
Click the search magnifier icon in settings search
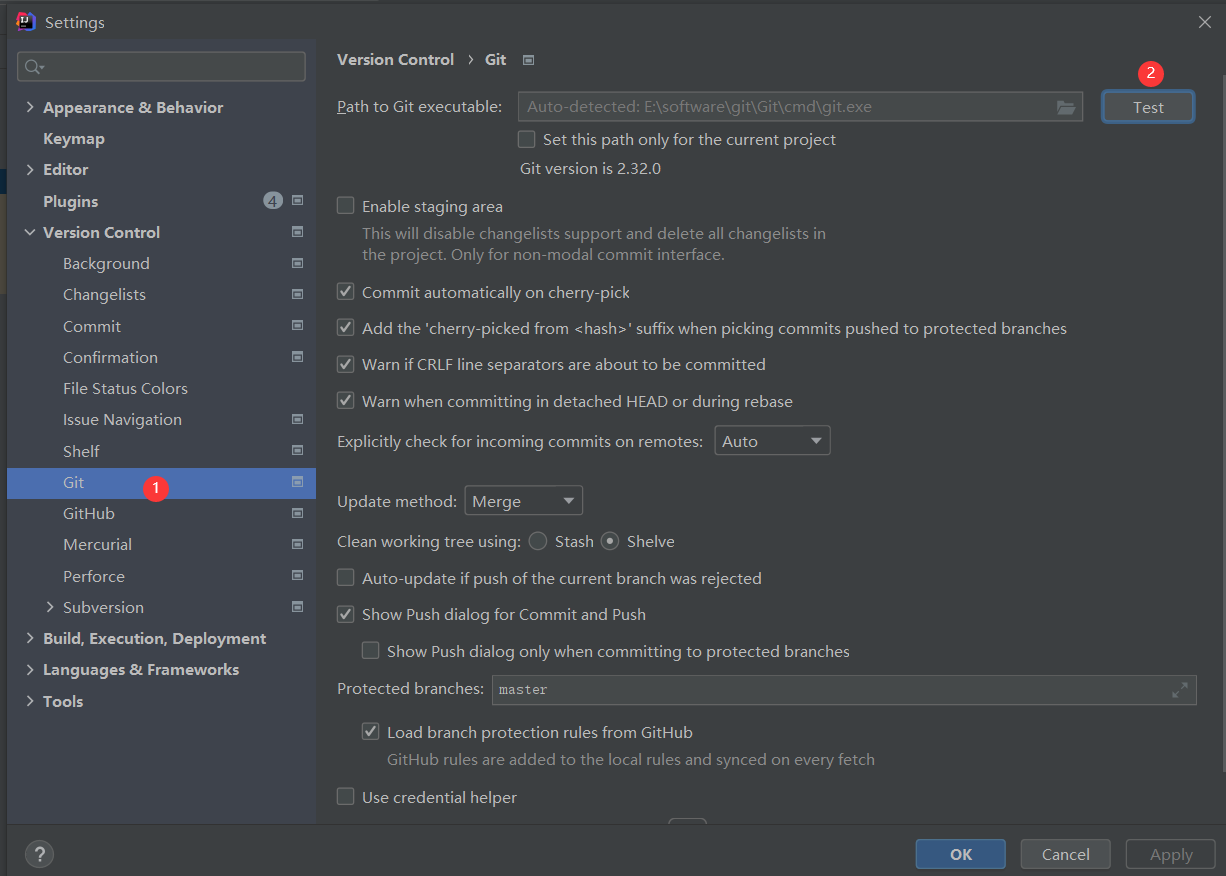[x=34, y=67]
